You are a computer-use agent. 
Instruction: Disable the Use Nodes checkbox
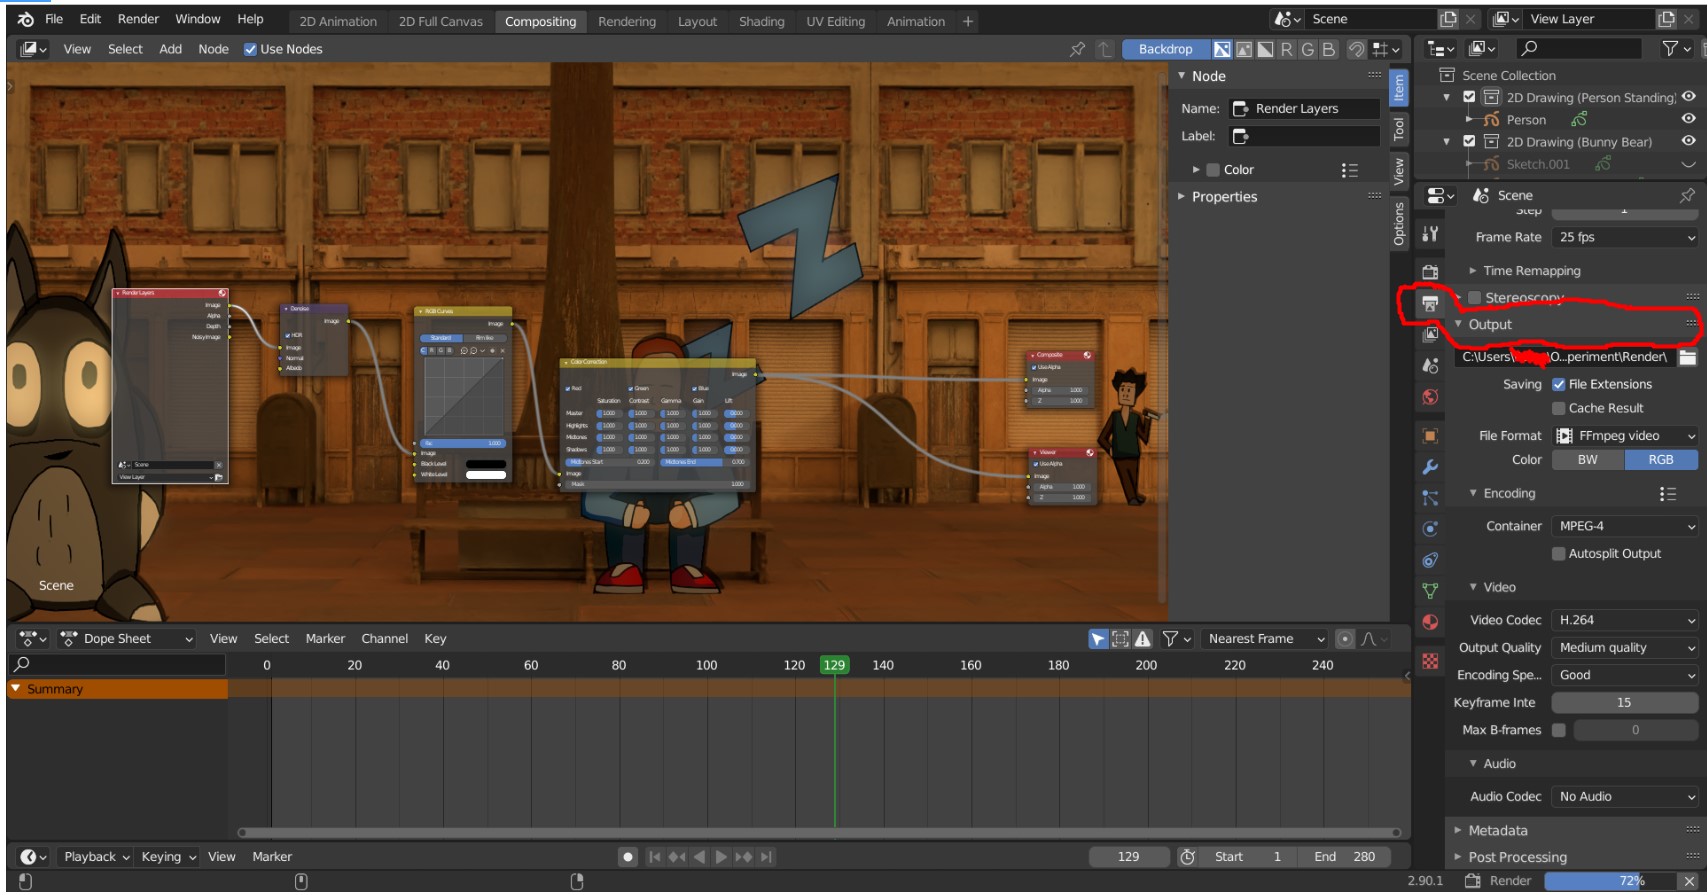tap(251, 49)
